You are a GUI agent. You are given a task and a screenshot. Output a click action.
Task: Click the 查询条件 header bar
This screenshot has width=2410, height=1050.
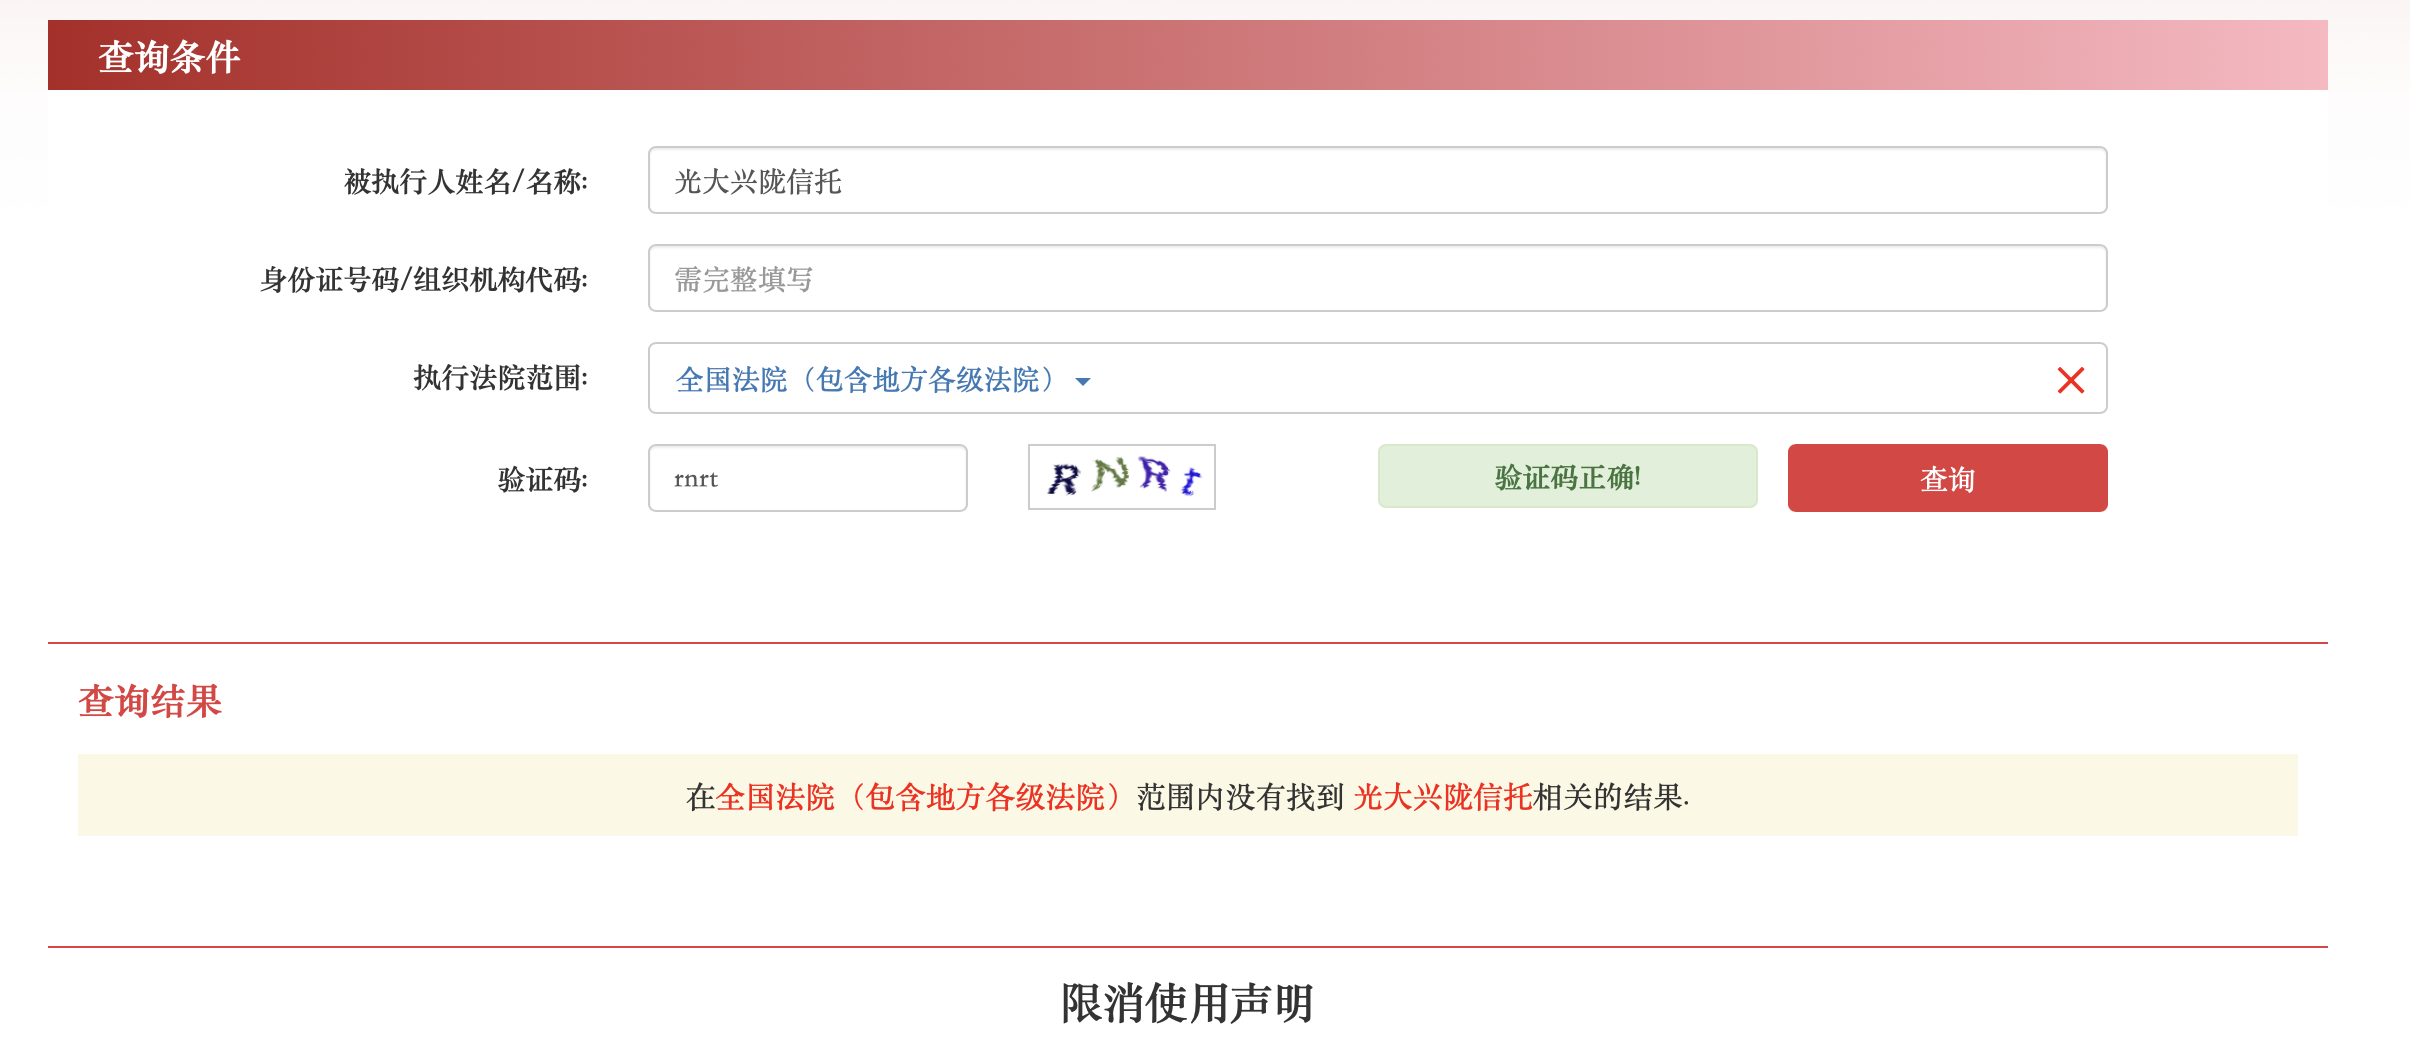[1186, 56]
